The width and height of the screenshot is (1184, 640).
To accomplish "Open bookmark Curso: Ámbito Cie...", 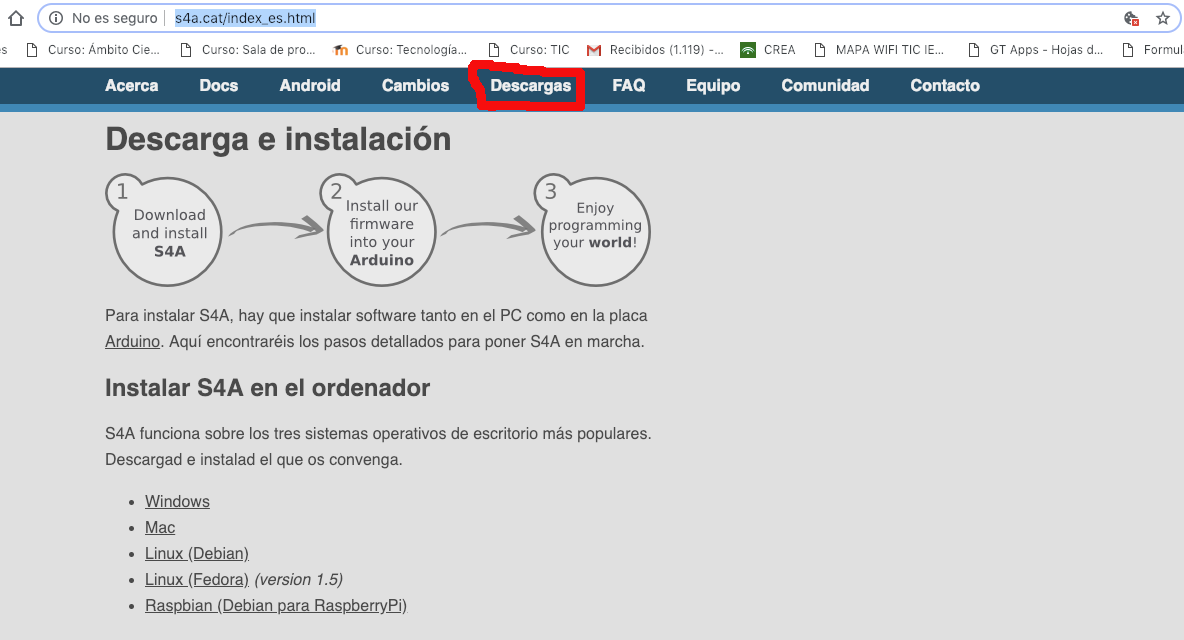I will pos(93,50).
